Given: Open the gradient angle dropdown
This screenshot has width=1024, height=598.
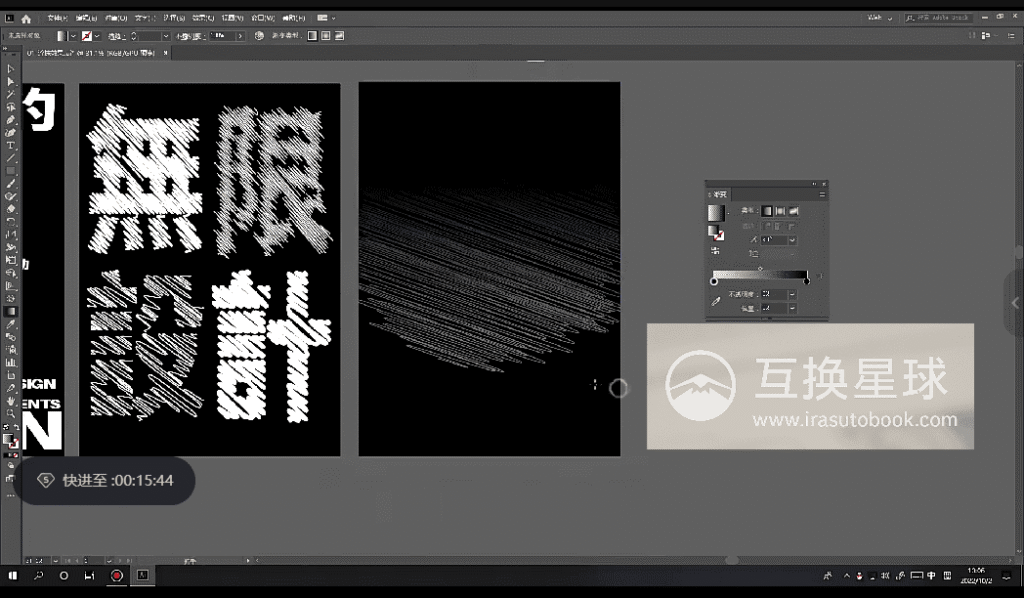Looking at the screenshot, I should point(791,240).
